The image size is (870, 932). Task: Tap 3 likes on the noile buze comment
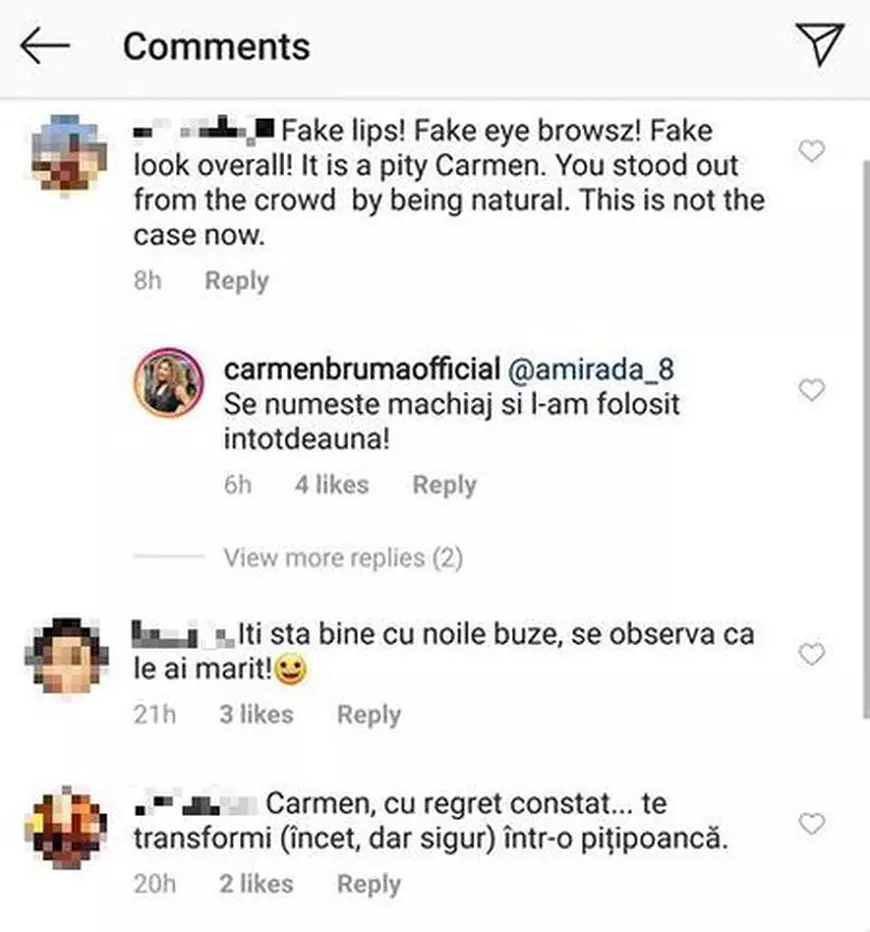point(255,714)
